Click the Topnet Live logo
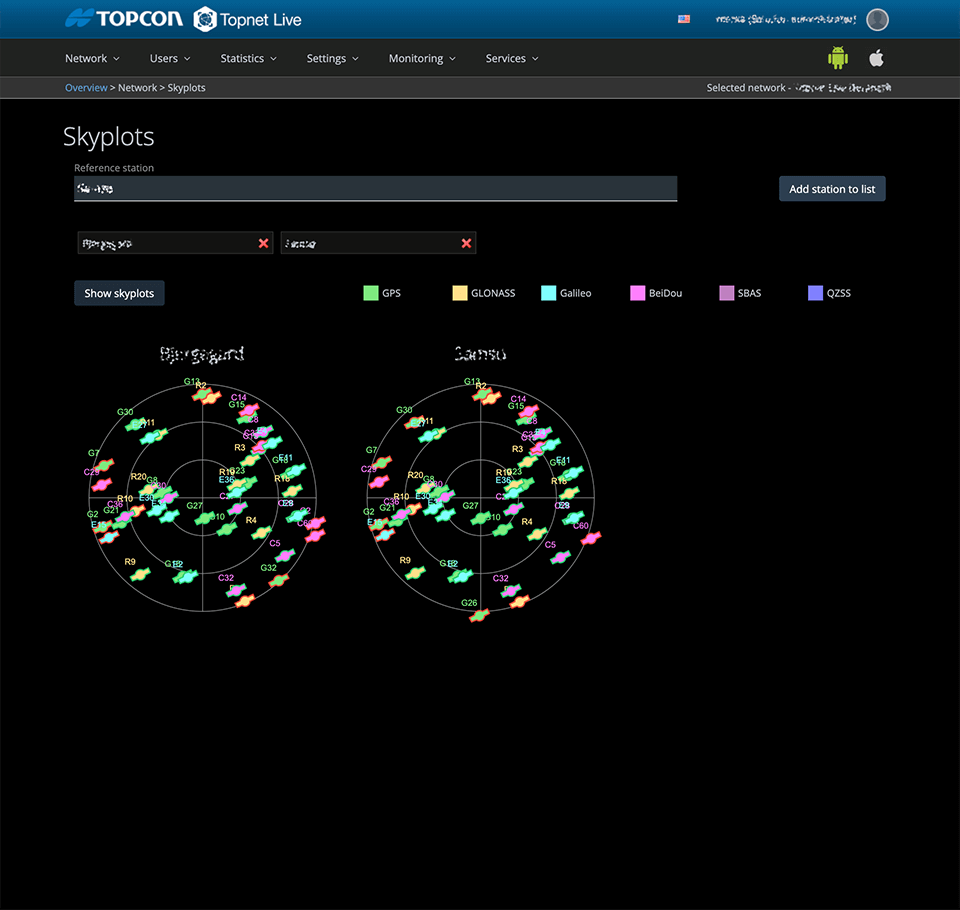 coord(247,19)
